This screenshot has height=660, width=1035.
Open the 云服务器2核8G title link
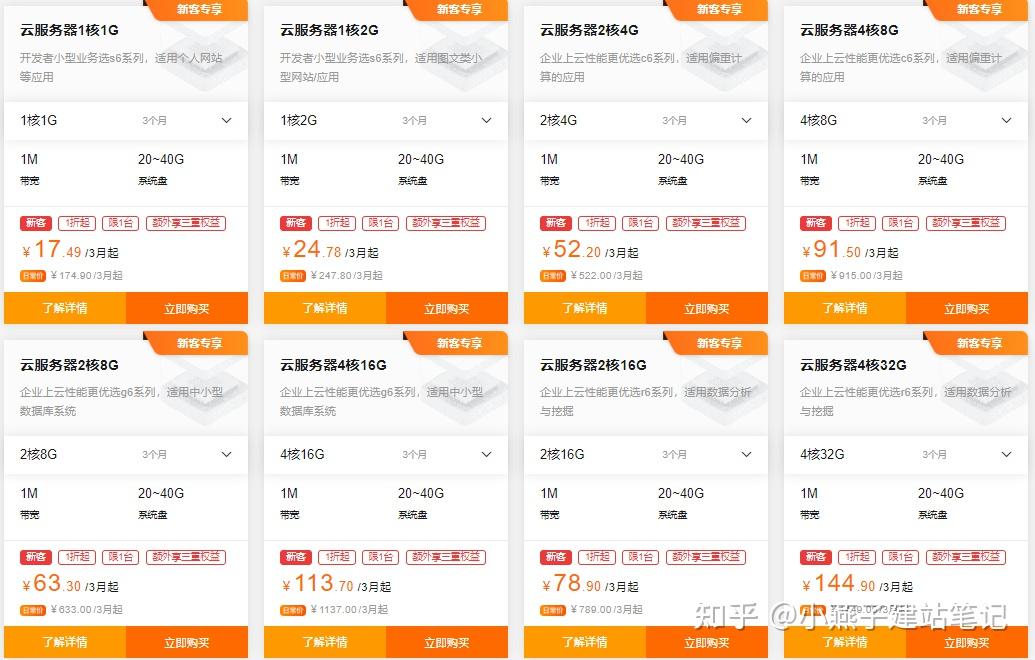click(69, 365)
